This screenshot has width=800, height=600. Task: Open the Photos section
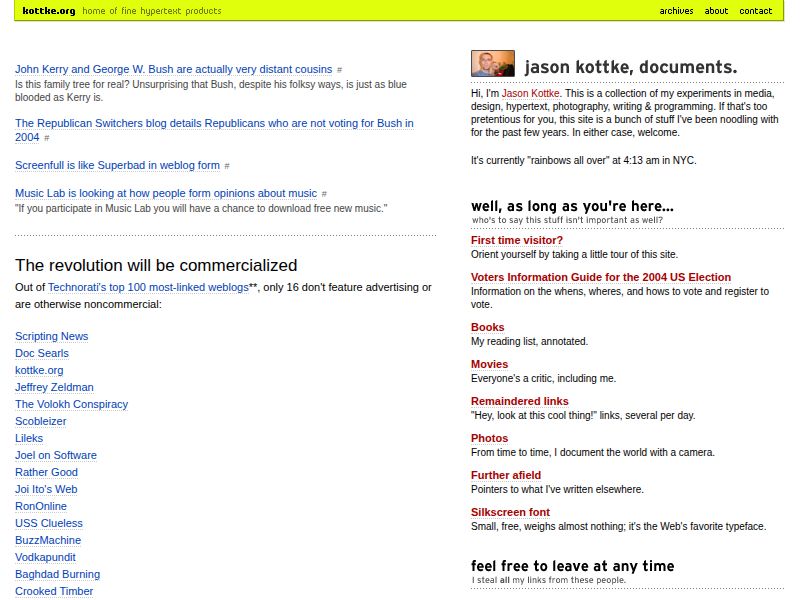489,438
